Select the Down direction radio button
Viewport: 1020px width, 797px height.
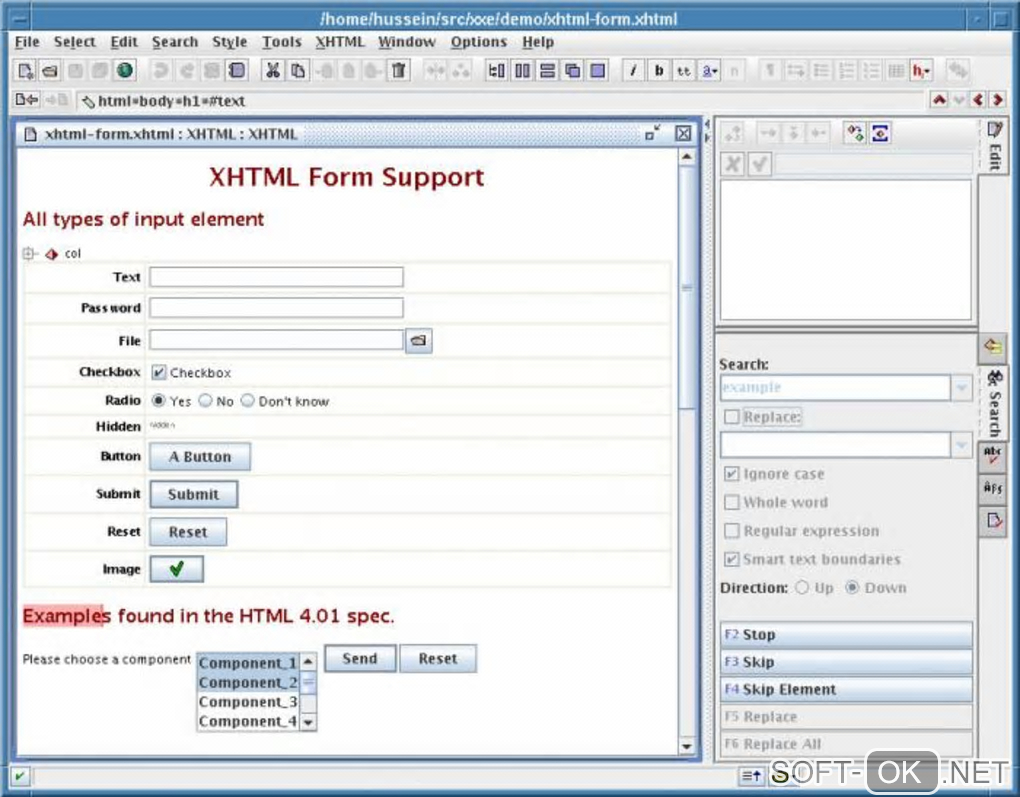pos(852,588)
